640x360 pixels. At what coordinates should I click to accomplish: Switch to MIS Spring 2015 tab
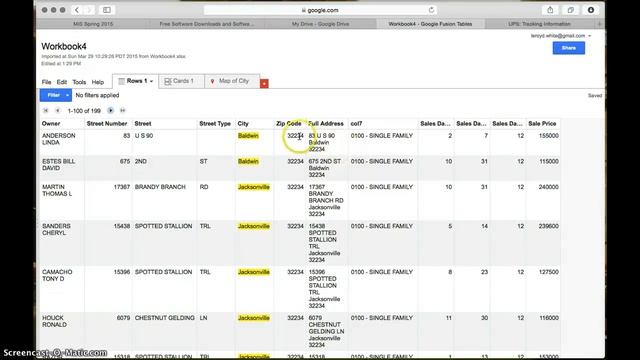tap(93, 24)
